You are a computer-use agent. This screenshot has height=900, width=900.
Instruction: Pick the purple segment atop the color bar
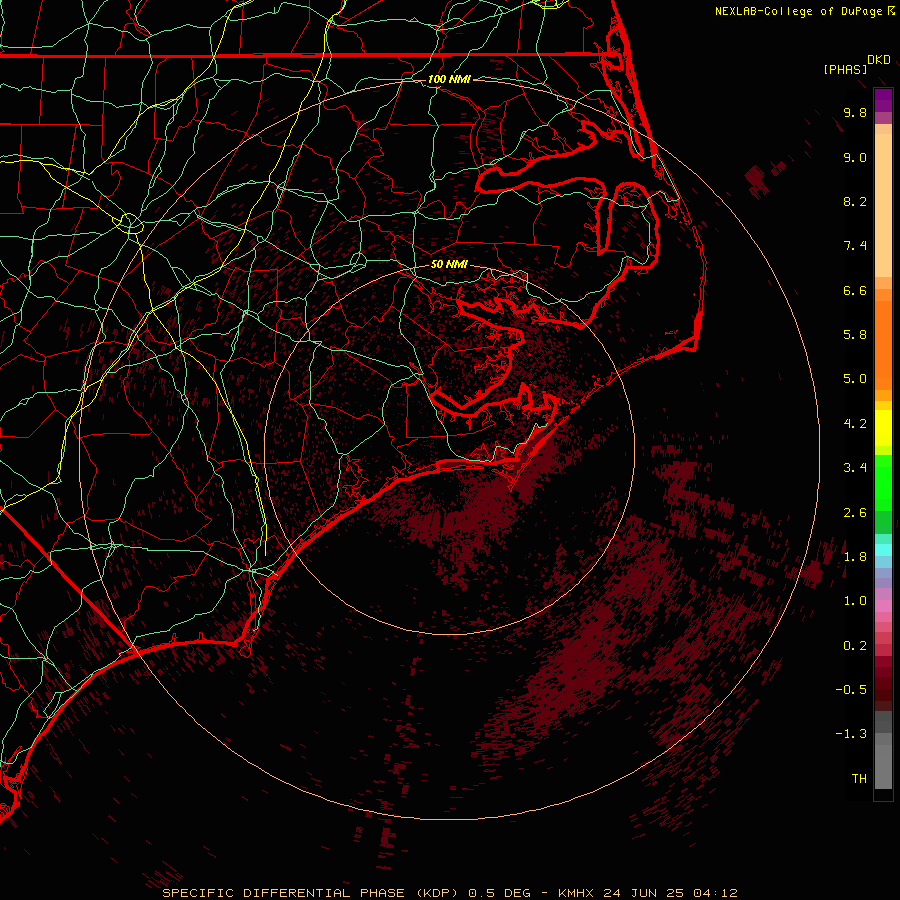[883, 101]
